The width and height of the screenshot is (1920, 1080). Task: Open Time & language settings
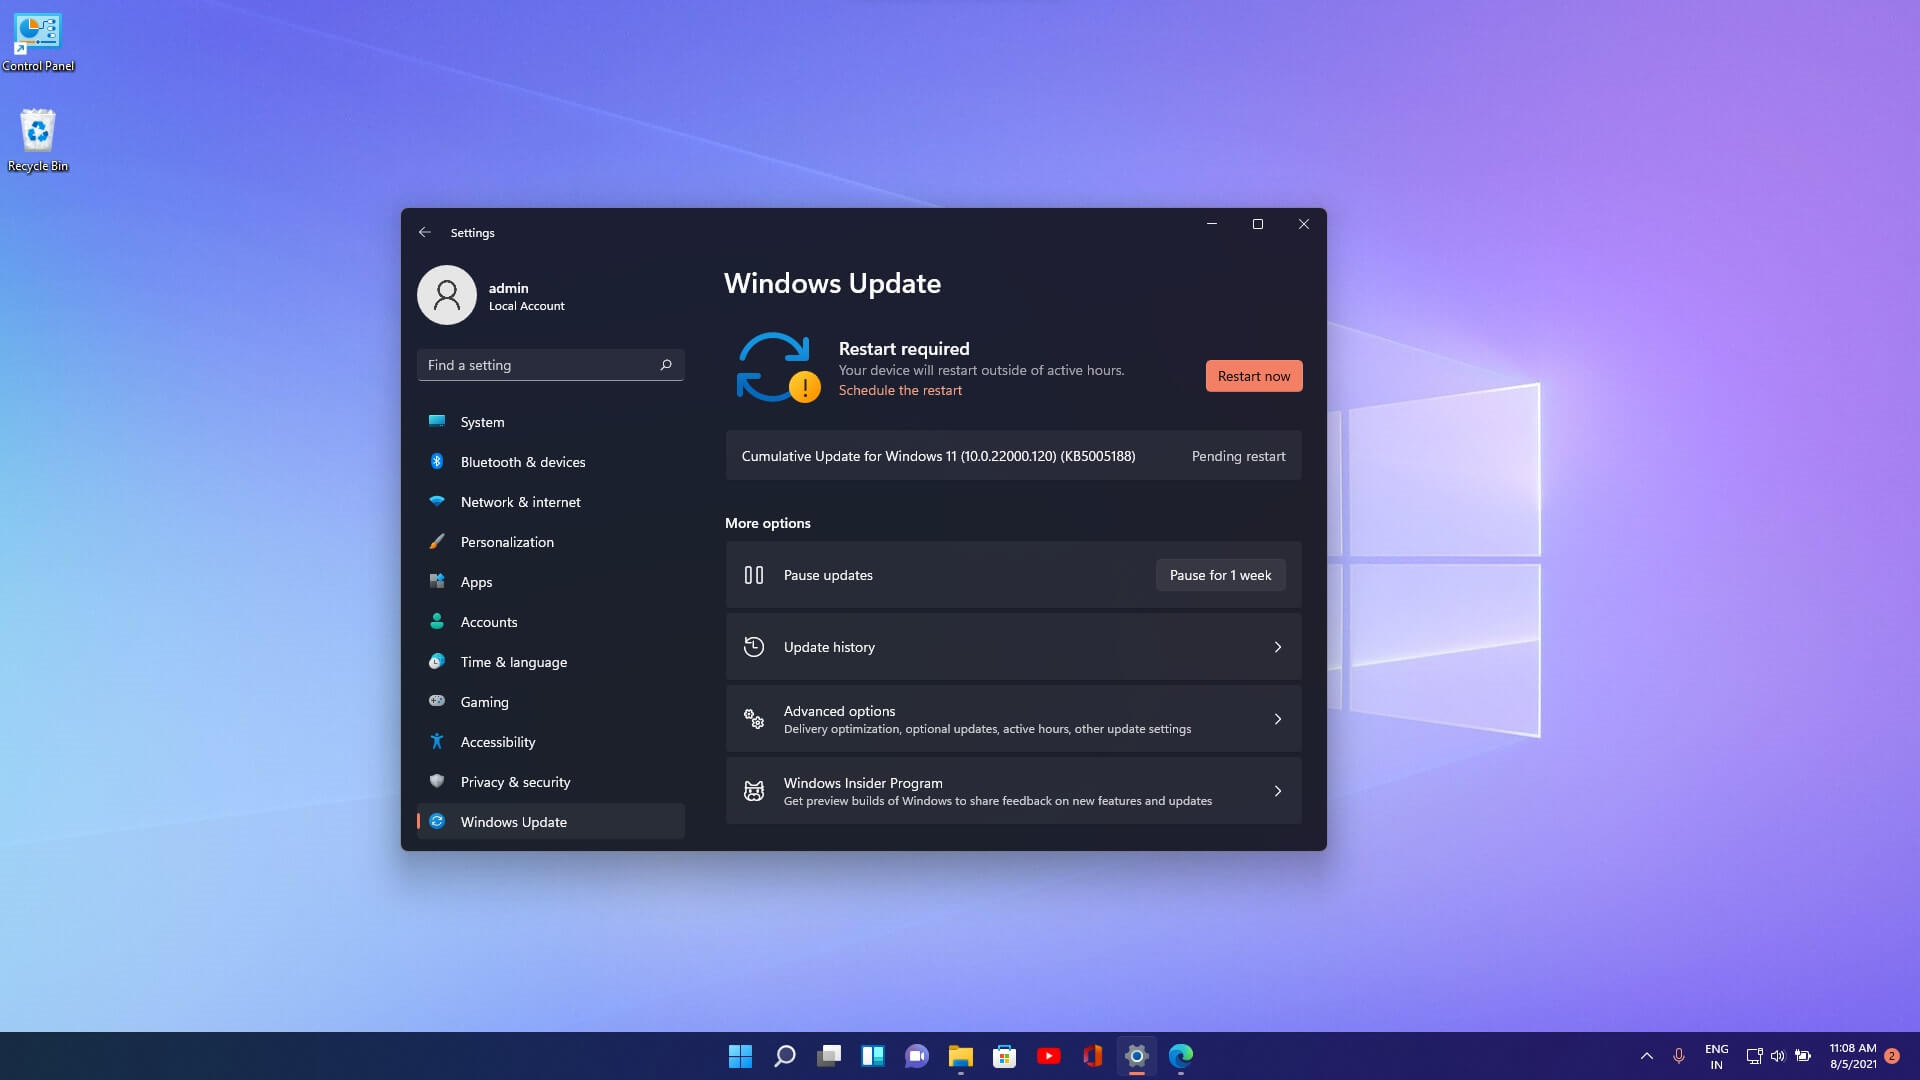[513, 661]
